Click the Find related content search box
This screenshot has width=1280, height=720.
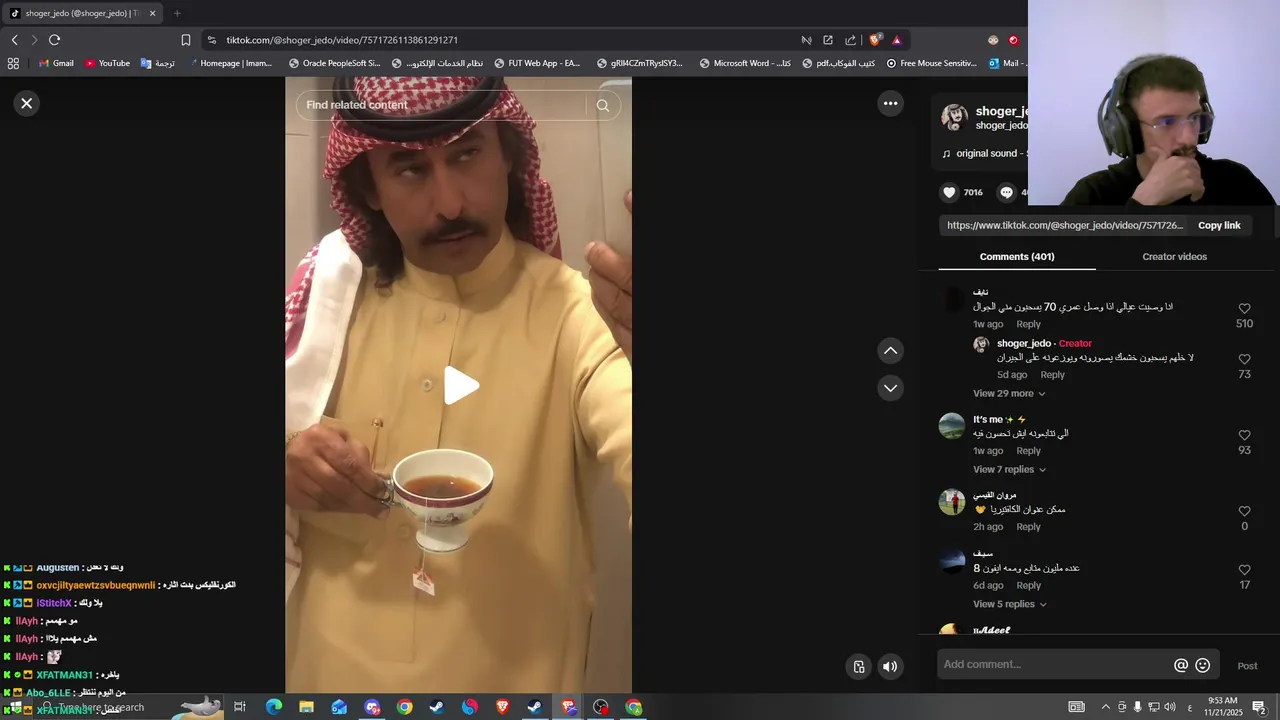pyautogui.click(x=440, y=105)
